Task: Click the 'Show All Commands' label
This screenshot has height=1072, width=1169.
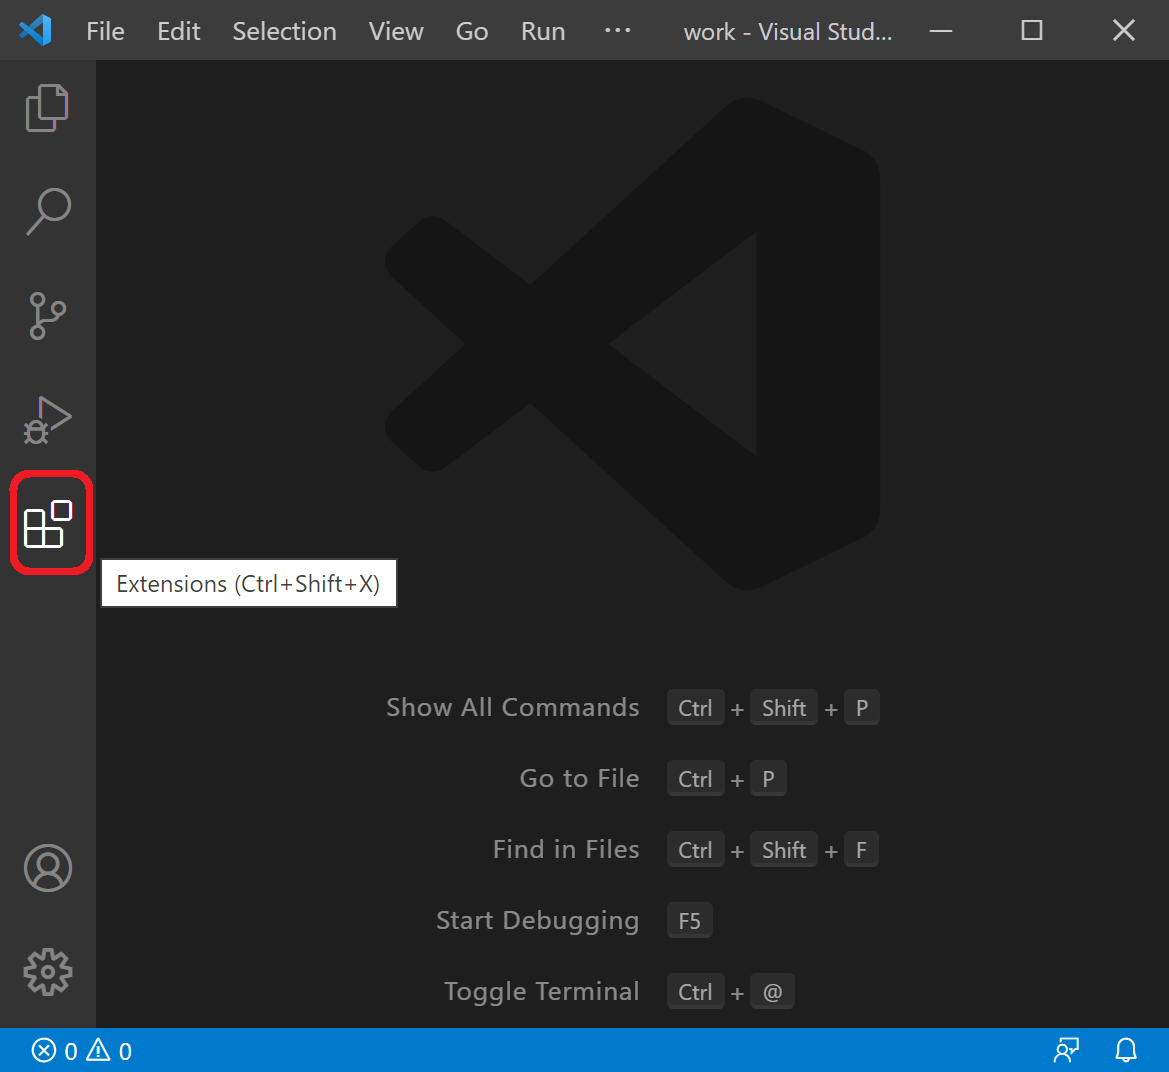Action: click(x=513, y=707)
